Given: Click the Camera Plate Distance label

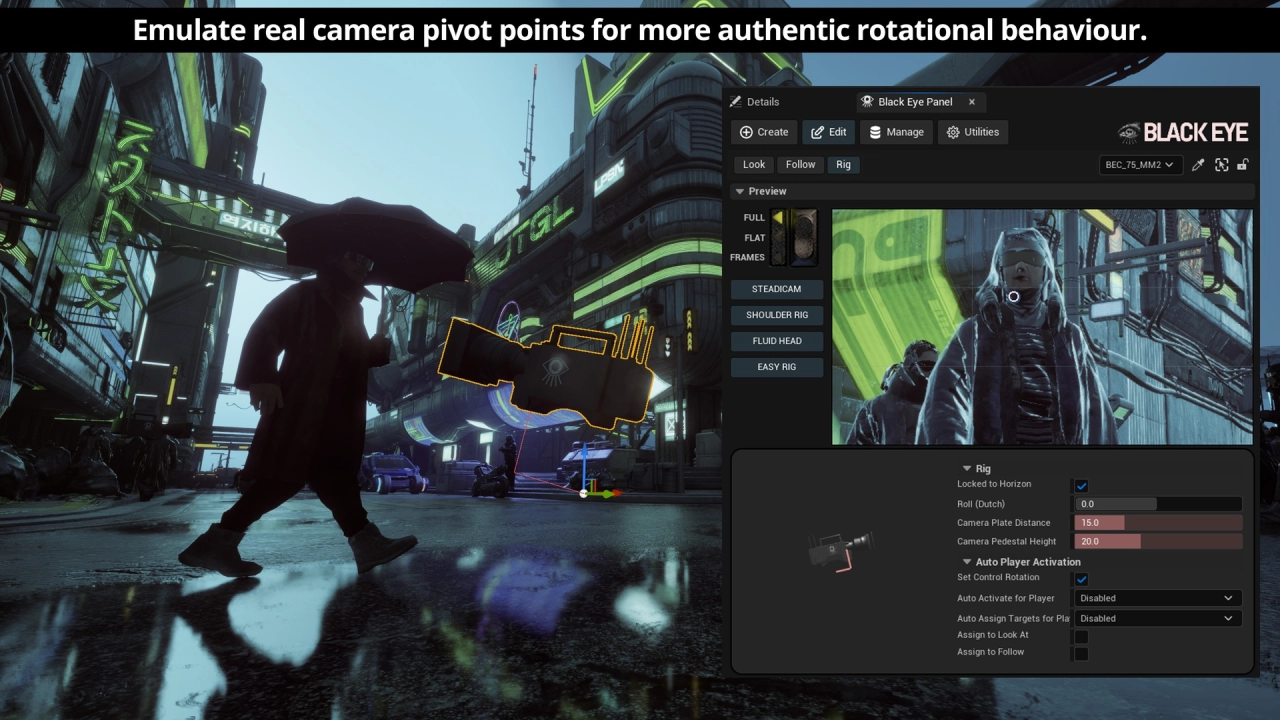Looking at the screenshot, I should 1004,523.
